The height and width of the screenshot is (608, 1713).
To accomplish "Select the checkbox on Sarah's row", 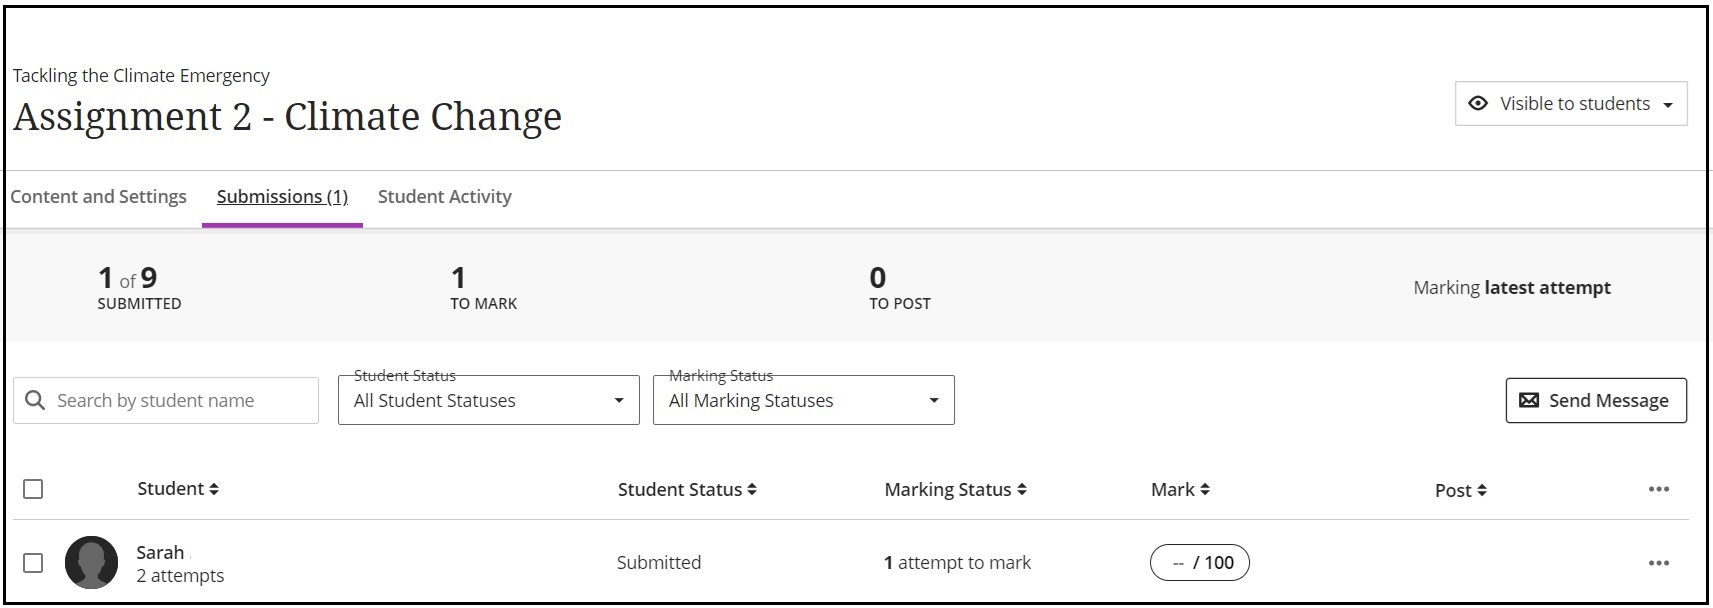I will click(33, 562).
